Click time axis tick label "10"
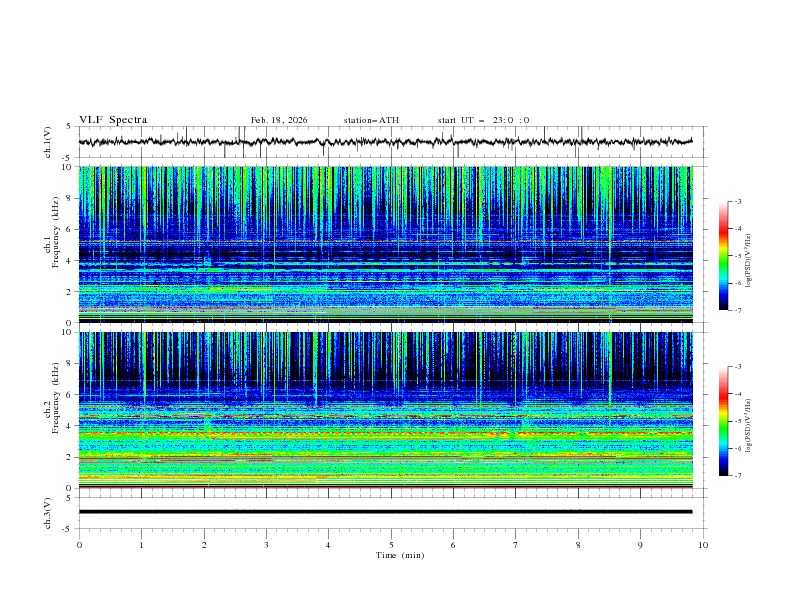This screenshot has width=792, height=612. (x=703, y=545)
